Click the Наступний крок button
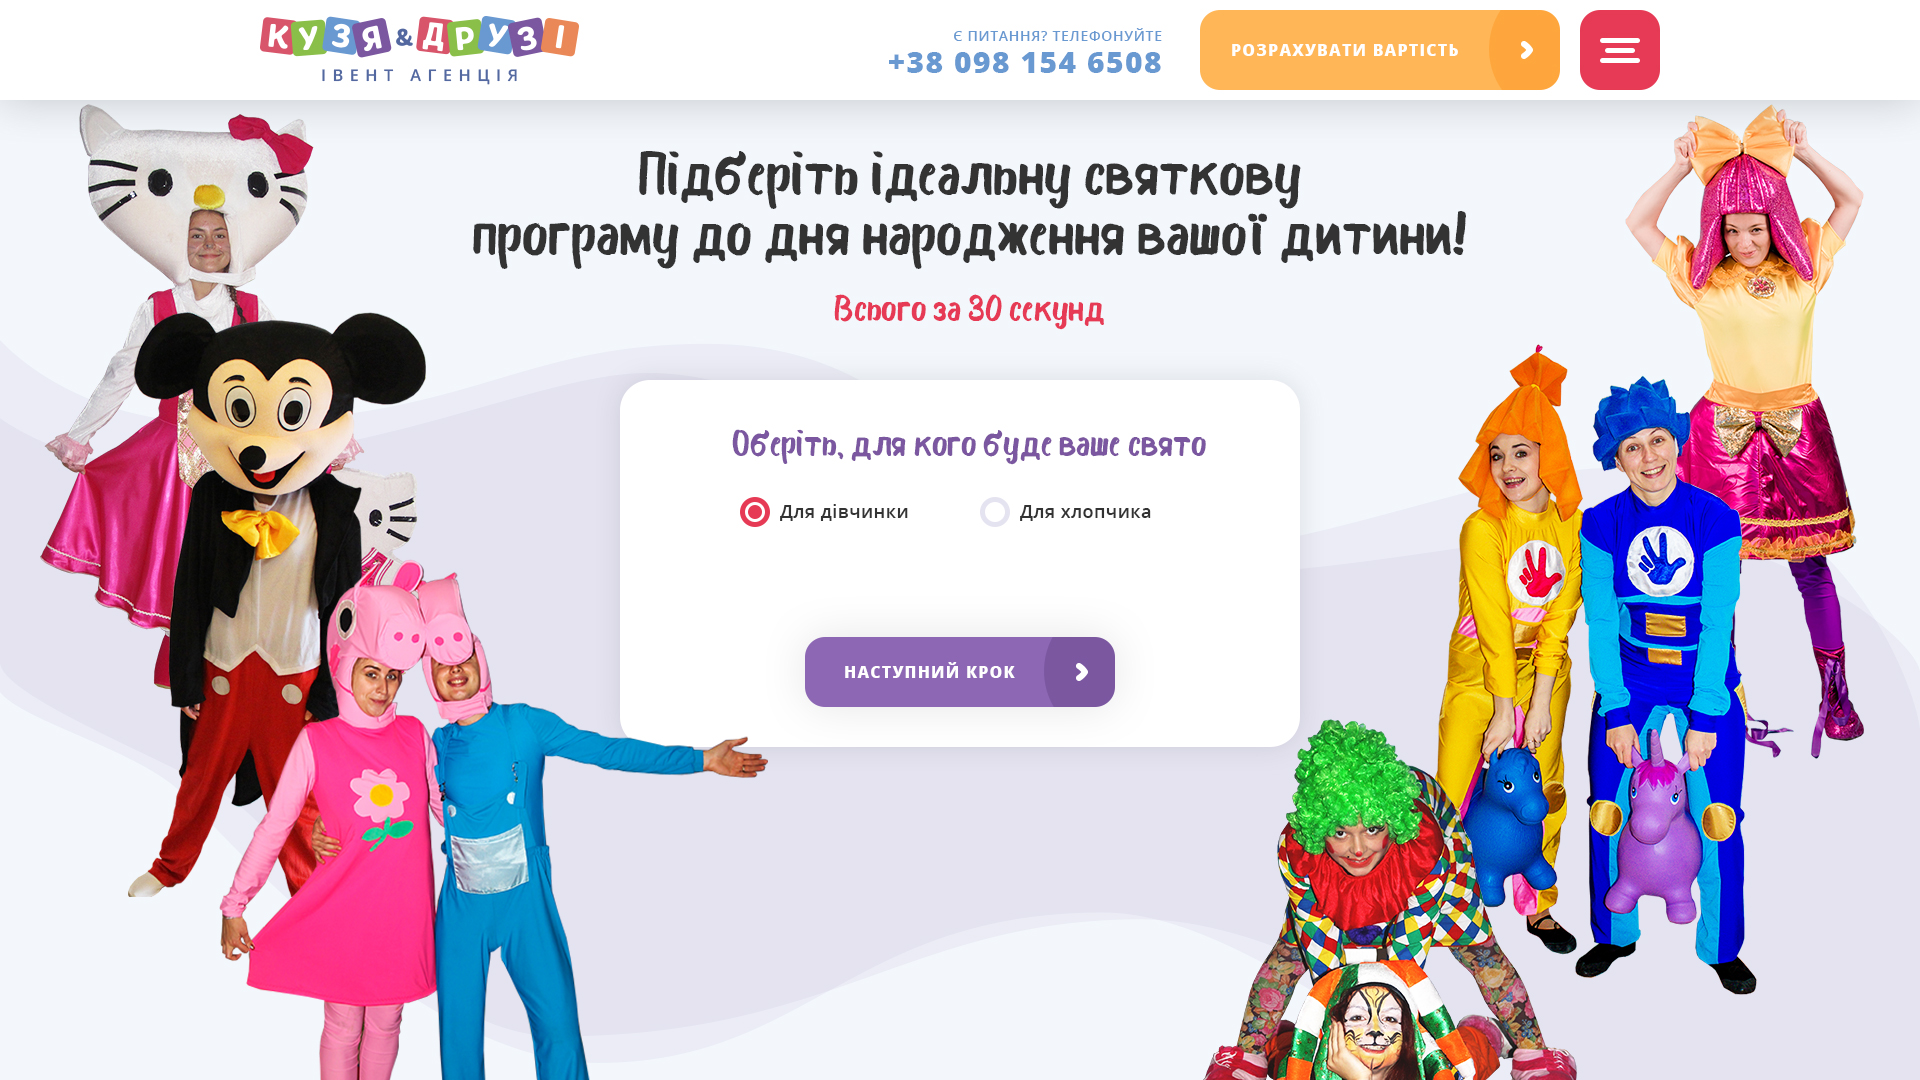The image size is (1920, 1080). (960, 672)
